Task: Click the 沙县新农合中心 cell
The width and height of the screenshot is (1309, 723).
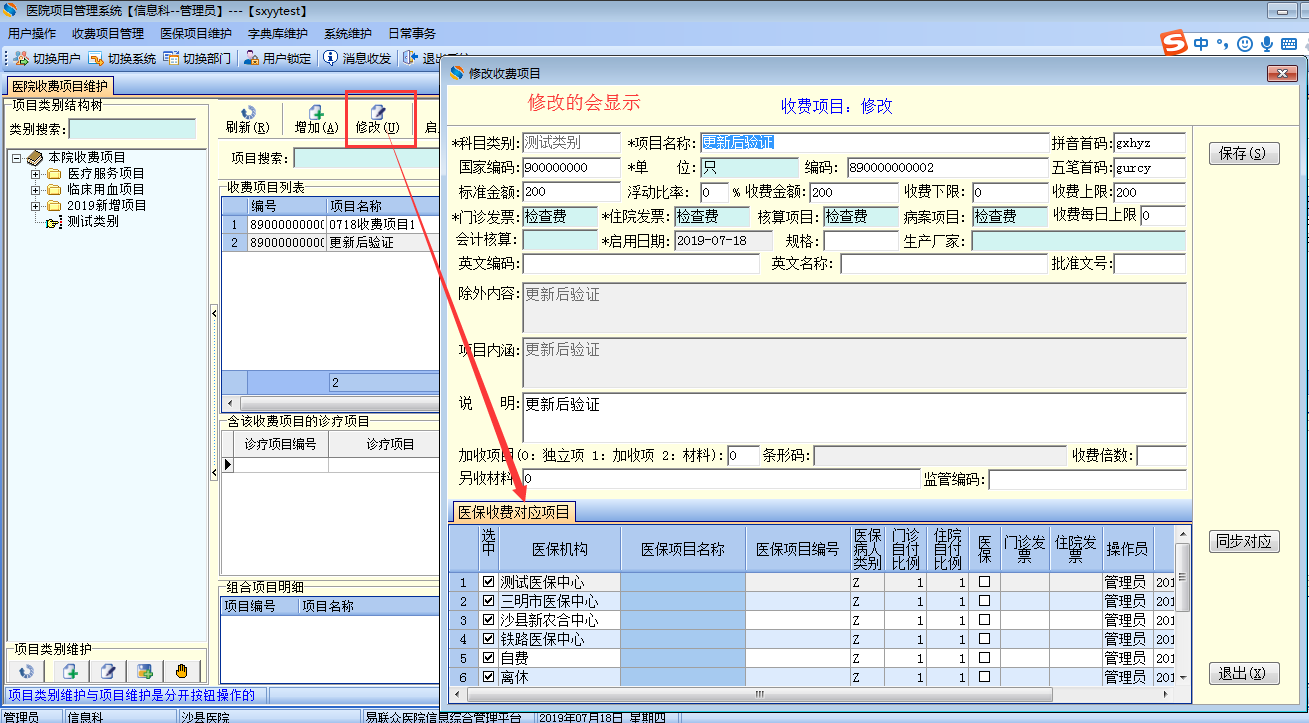Action: point(559,620)
